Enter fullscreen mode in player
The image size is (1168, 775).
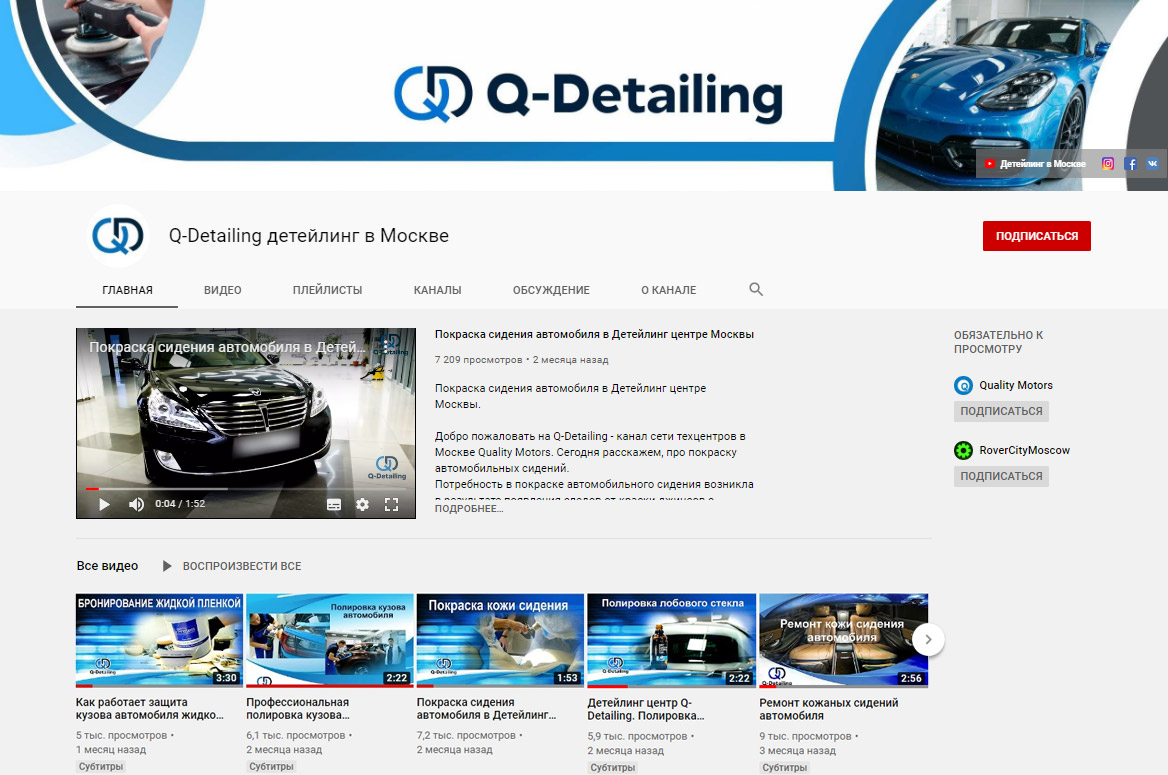point(392,505)
